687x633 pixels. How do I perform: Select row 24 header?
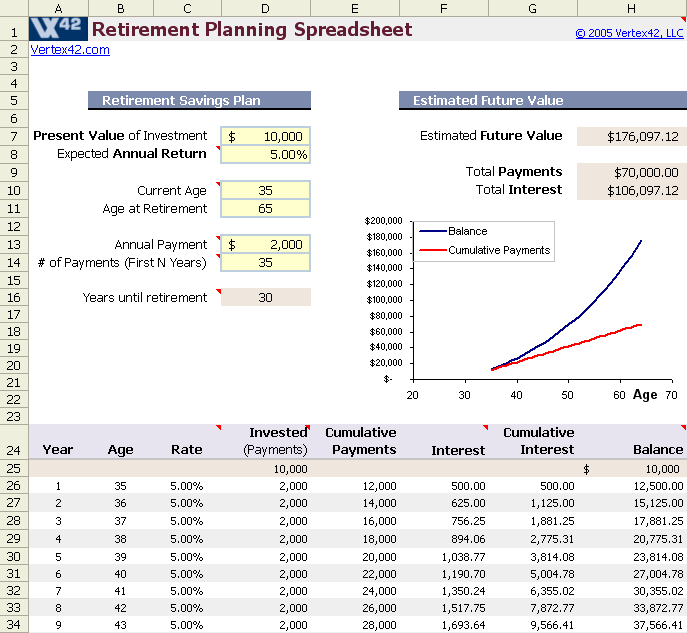pyautogui.click(x=14, y=442)
